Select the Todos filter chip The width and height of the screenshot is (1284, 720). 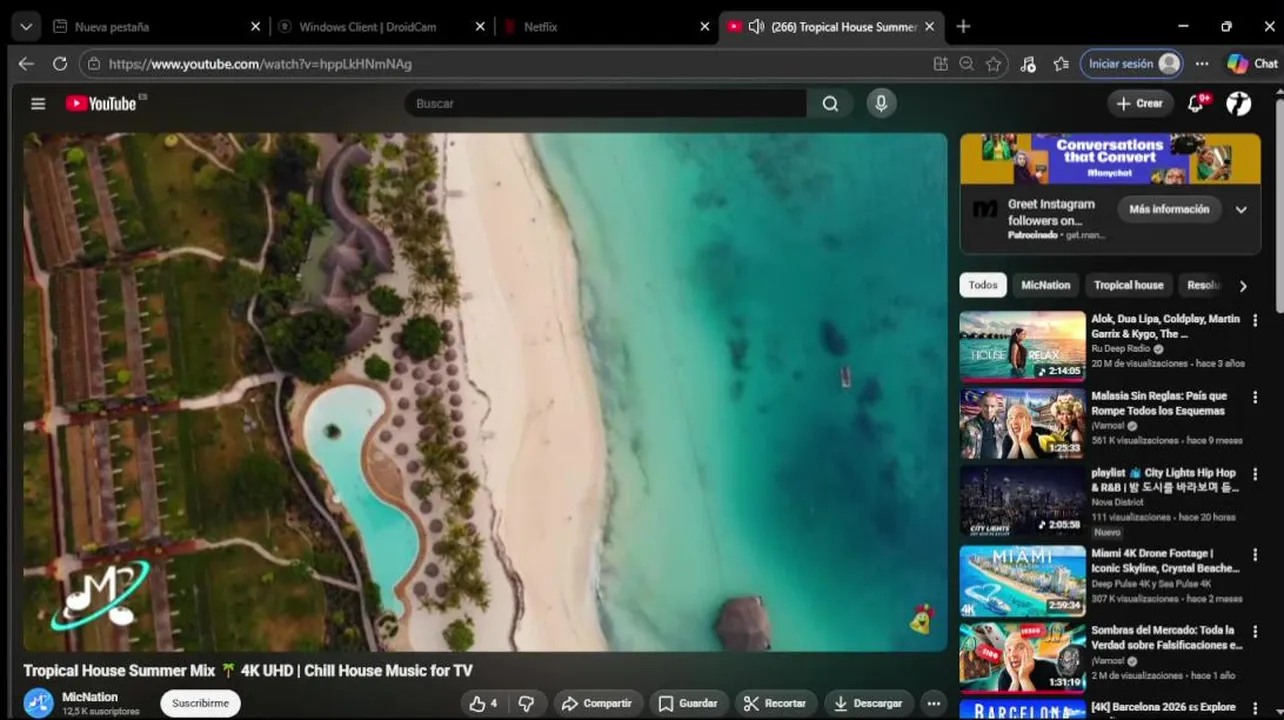(983, 285)
